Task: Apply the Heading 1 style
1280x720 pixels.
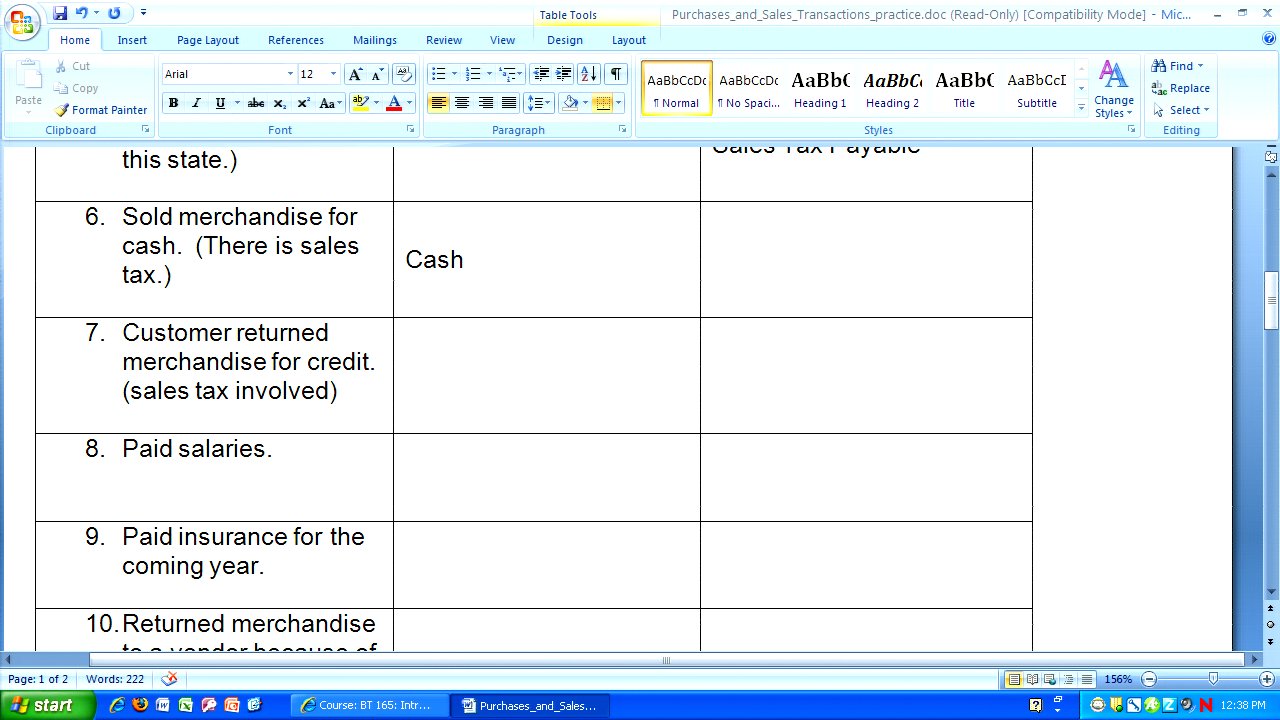Action: click(x=820, y=88)
